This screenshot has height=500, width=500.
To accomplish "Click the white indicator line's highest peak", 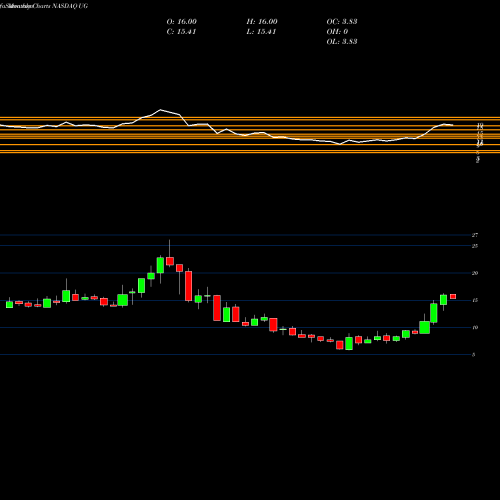I will [x=160, y=110].
